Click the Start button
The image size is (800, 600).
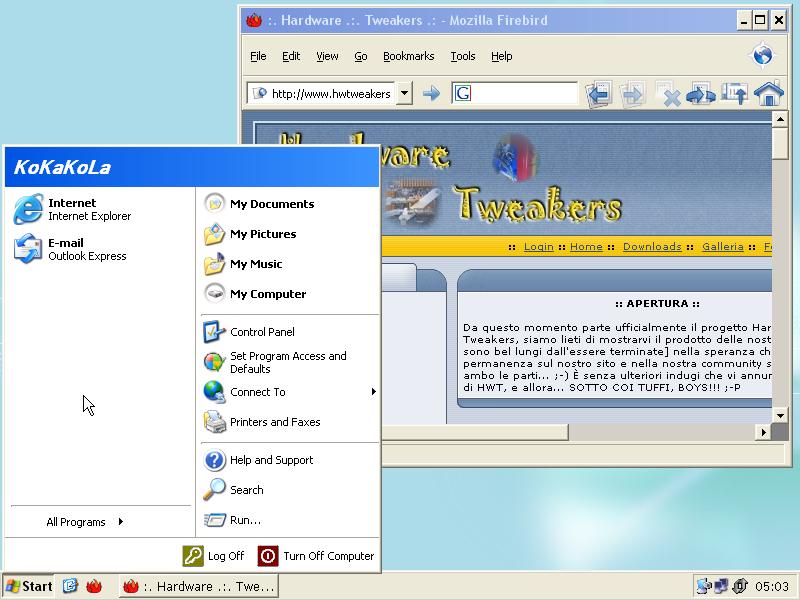(29, 586)
